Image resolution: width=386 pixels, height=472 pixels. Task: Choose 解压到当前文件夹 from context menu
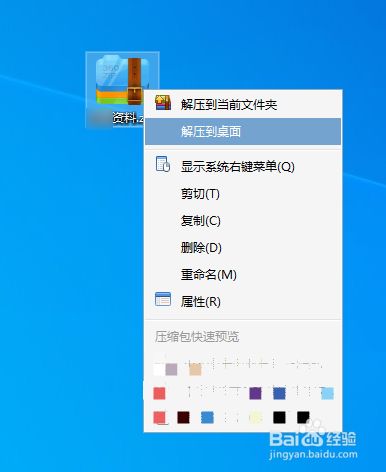[243, 104]
